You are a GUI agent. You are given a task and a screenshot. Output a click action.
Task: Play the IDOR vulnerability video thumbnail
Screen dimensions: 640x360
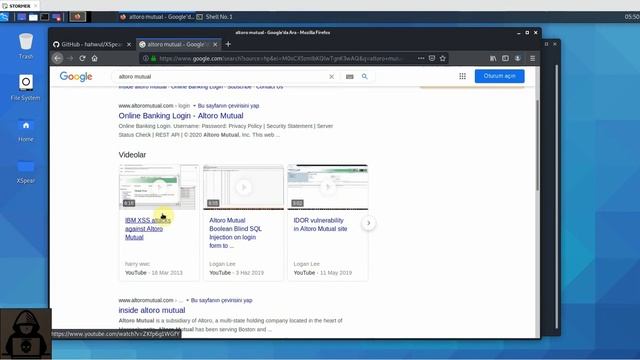328,187
